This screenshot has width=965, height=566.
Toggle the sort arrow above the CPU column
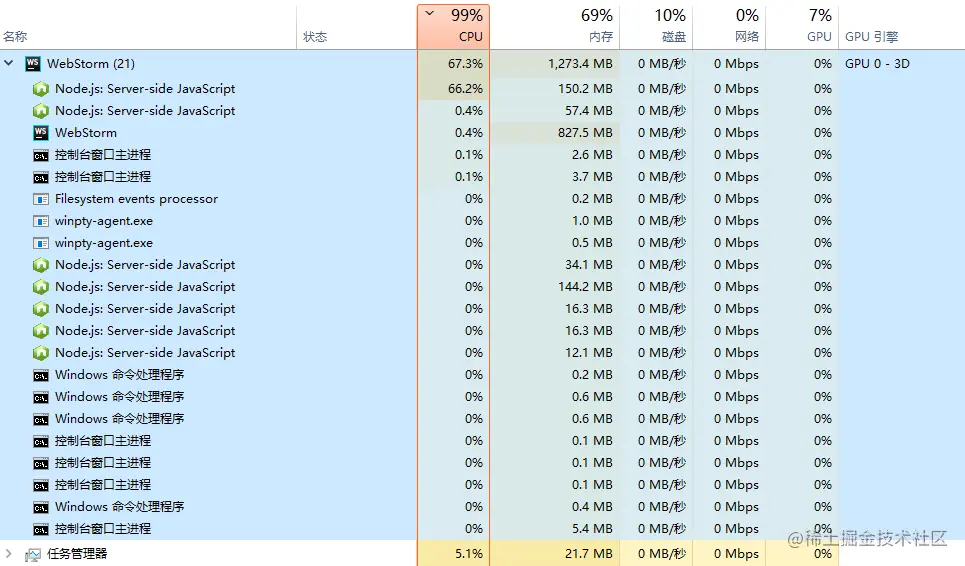tap(430, 13)
